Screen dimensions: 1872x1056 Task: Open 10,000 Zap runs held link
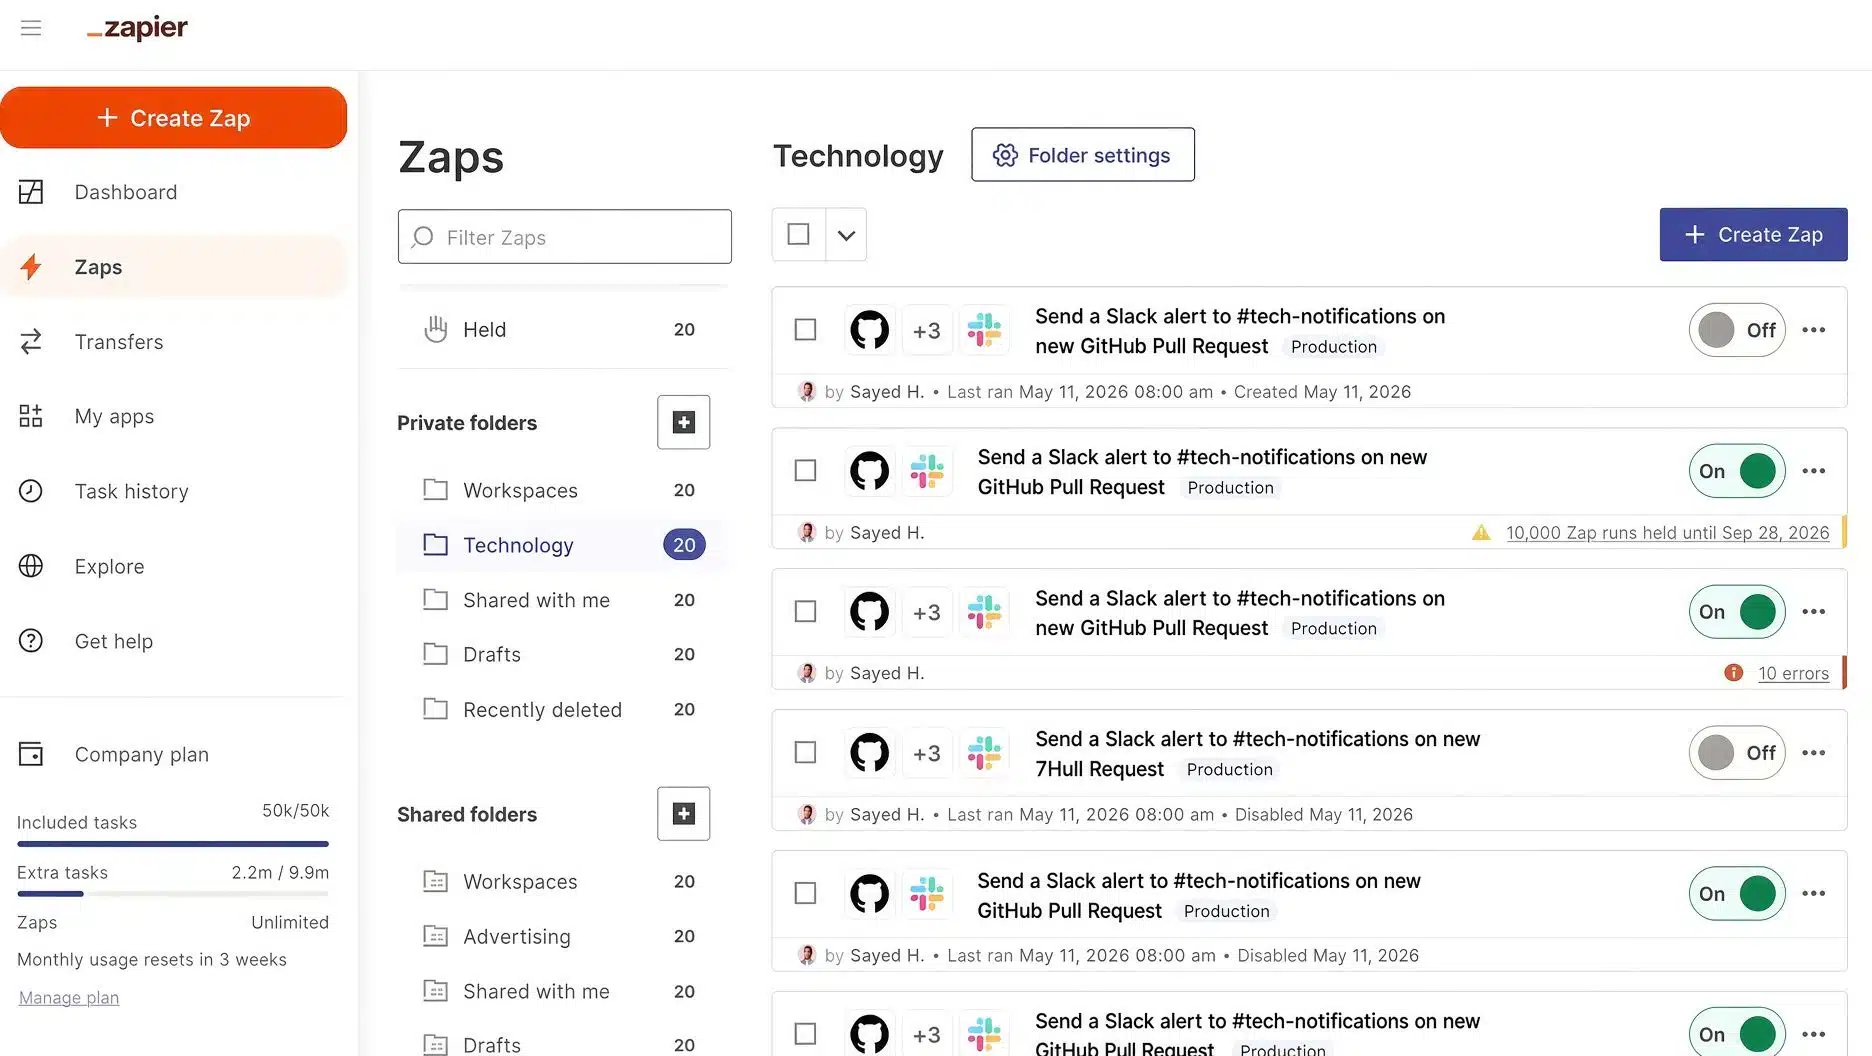pos(1668,533)
